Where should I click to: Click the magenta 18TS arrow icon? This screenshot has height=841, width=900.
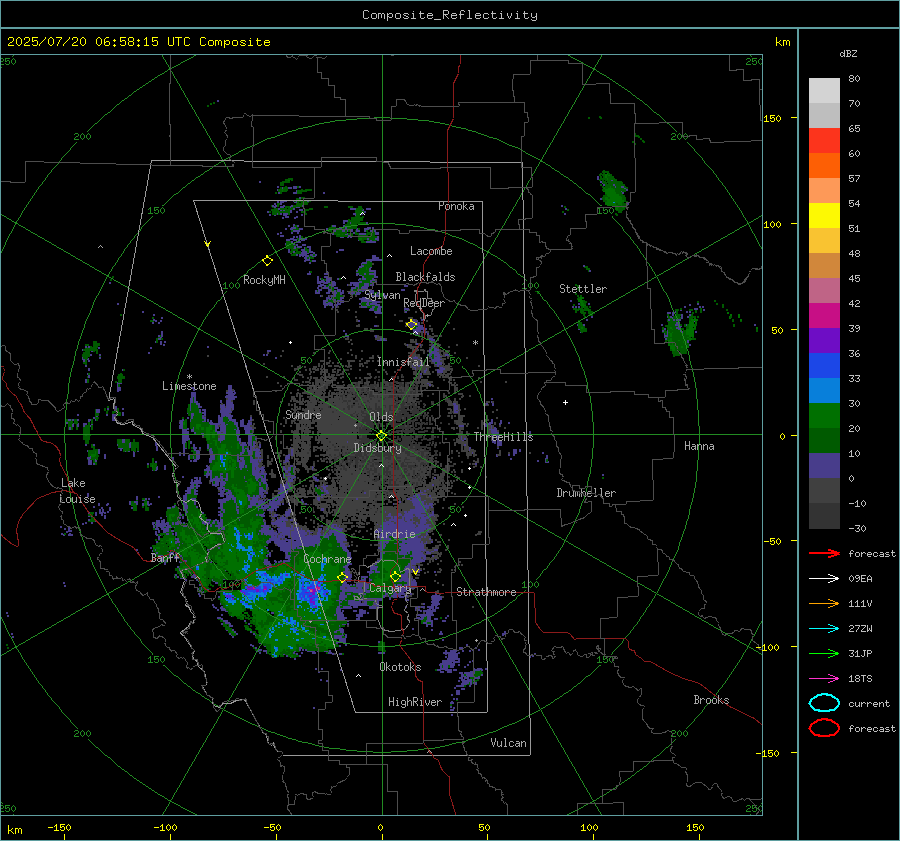[824, 679]
